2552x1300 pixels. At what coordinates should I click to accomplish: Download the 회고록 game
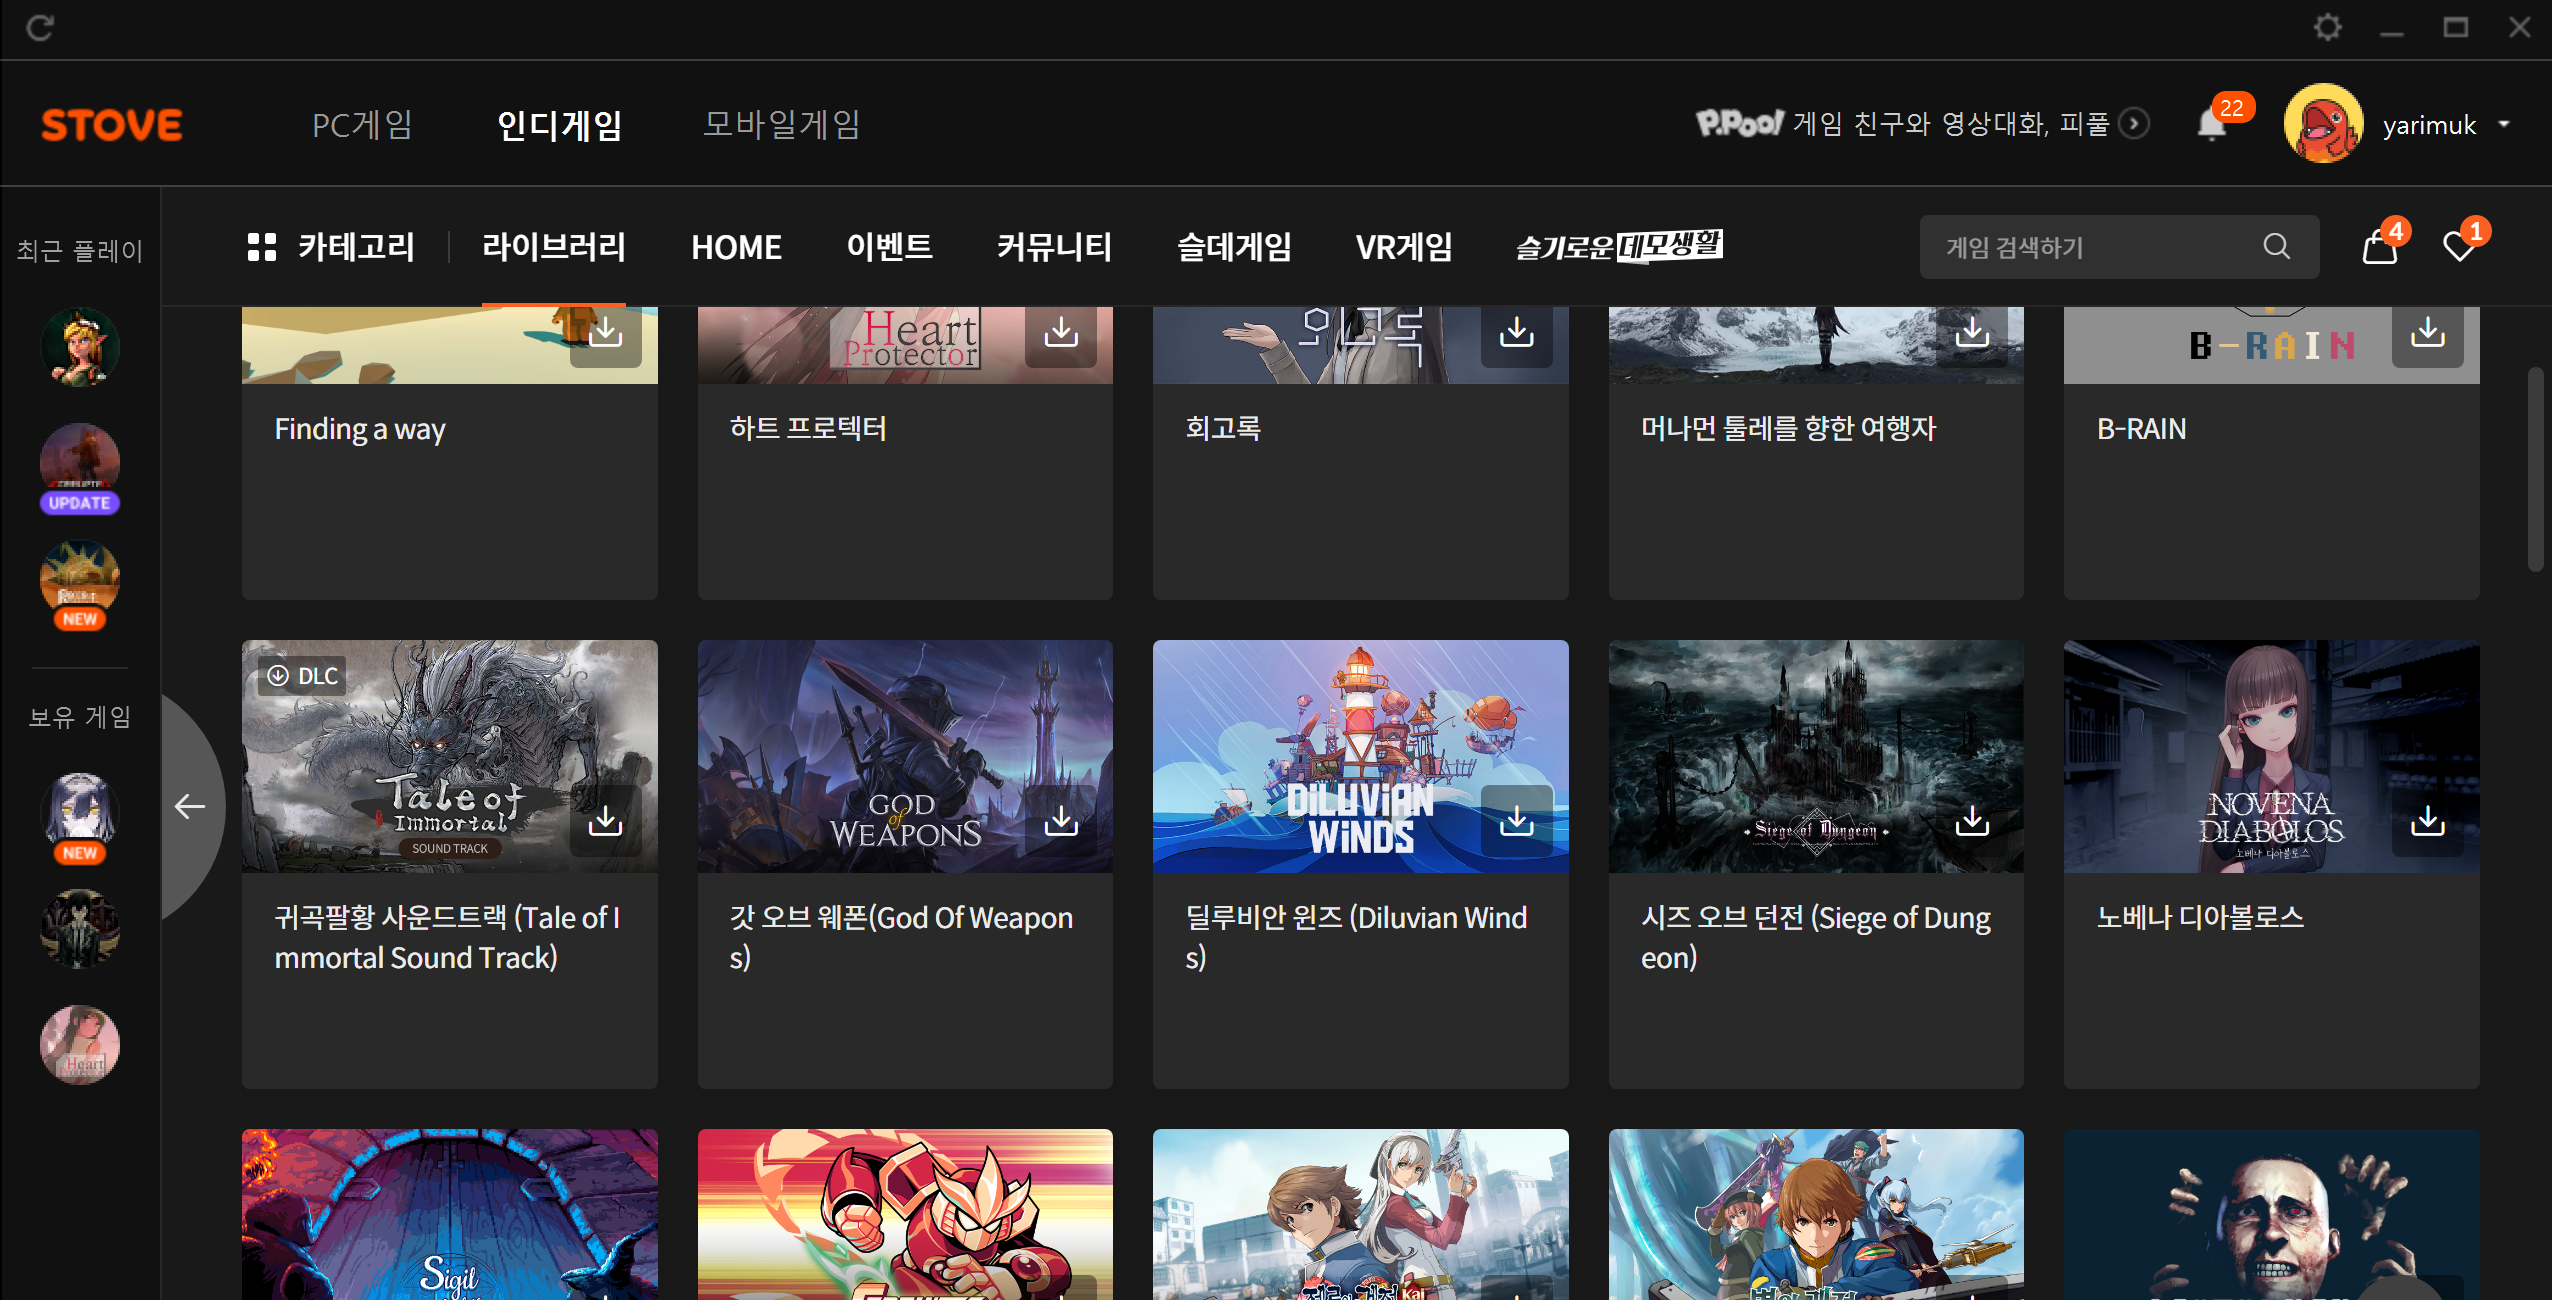click(1517, 333)
